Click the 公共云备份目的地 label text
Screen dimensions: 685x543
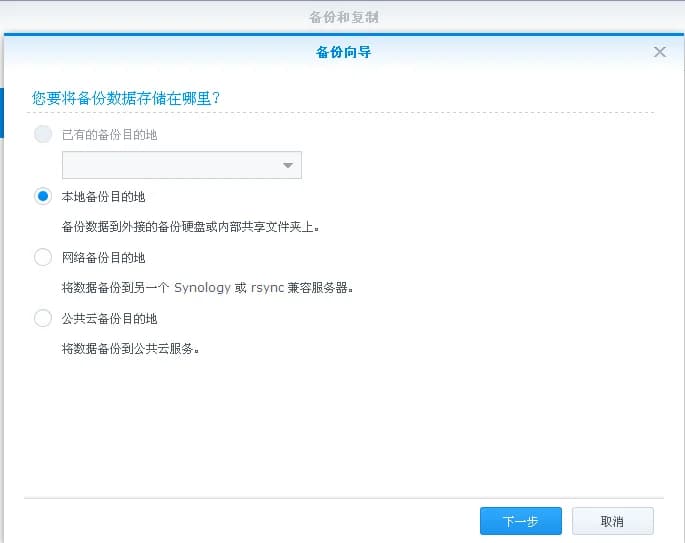point(109,319)
